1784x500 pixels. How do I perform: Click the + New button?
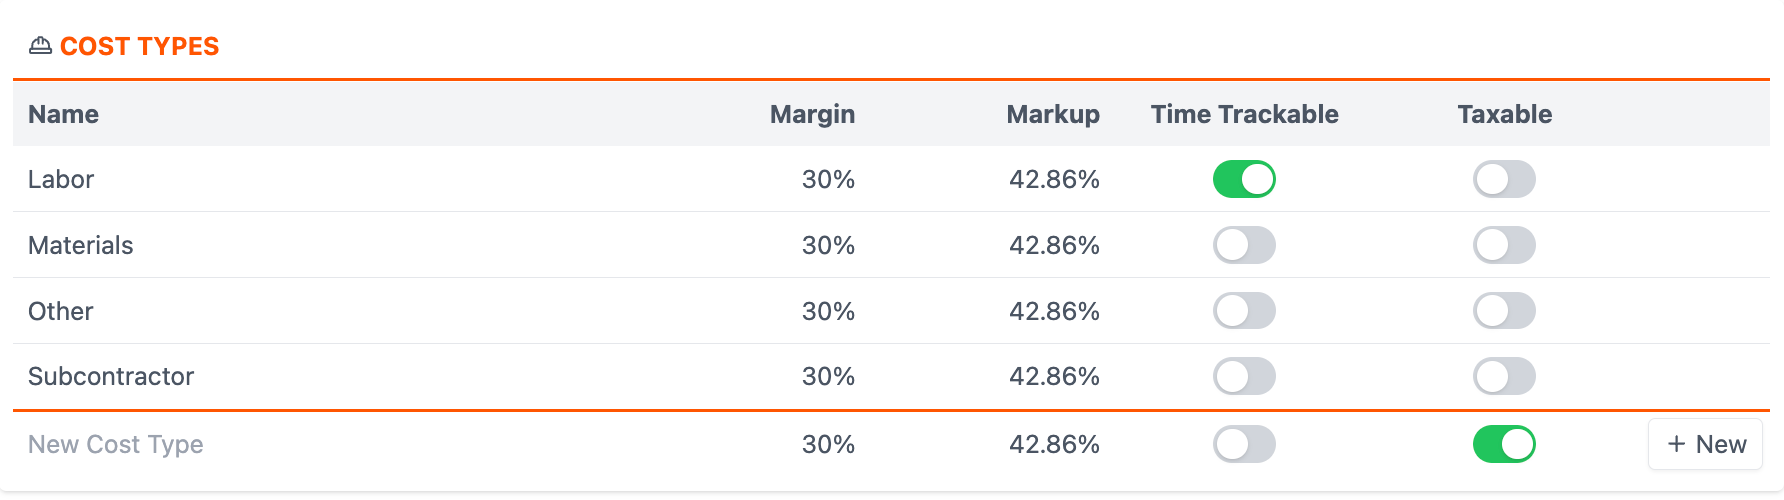tap(1705, 444)
